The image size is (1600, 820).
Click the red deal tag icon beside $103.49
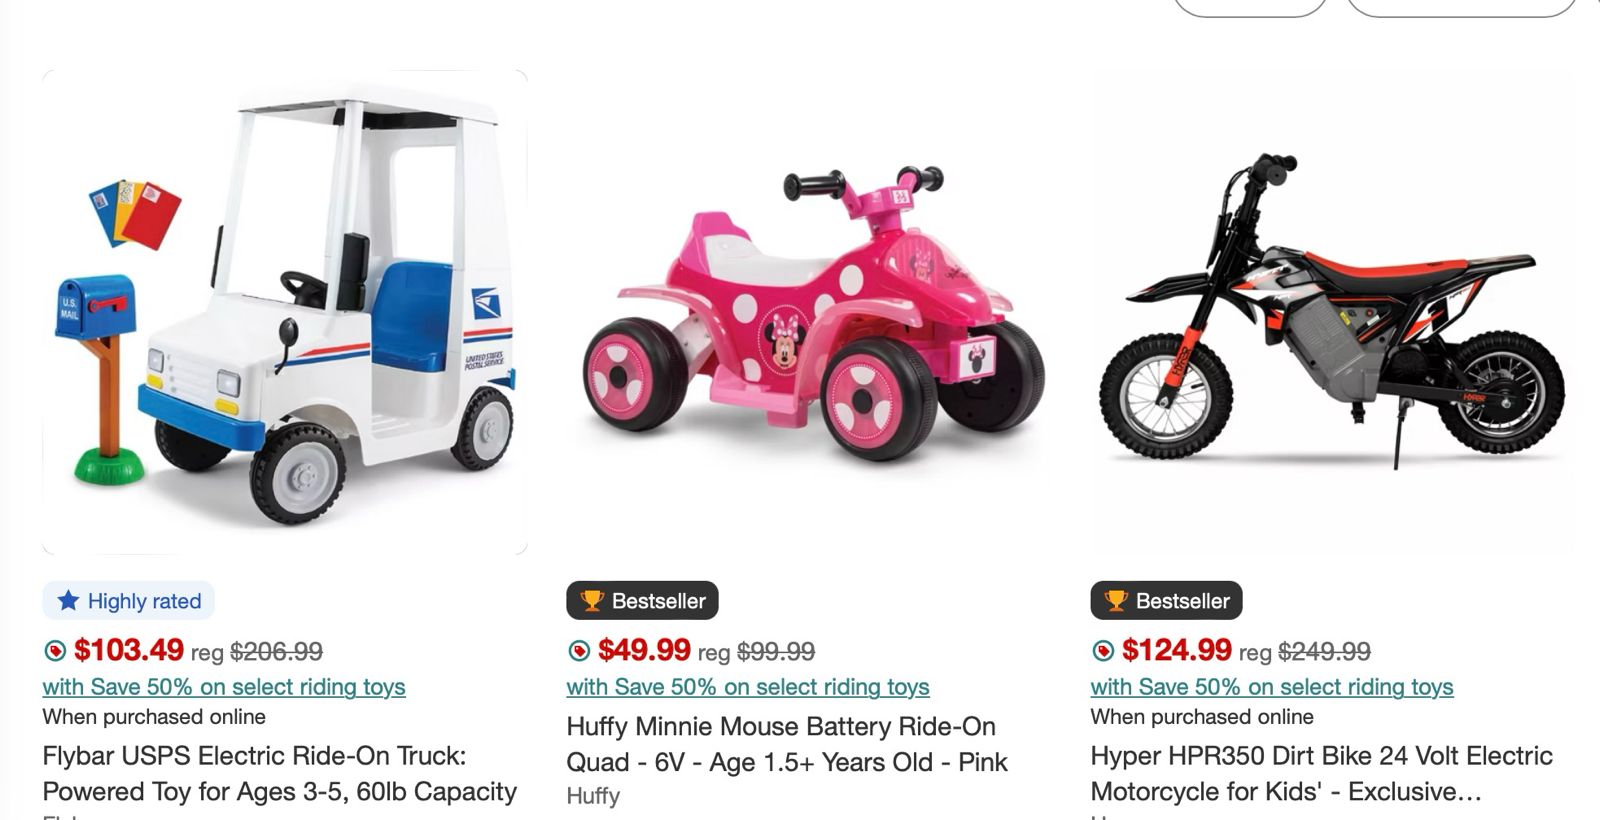point(55,650)
